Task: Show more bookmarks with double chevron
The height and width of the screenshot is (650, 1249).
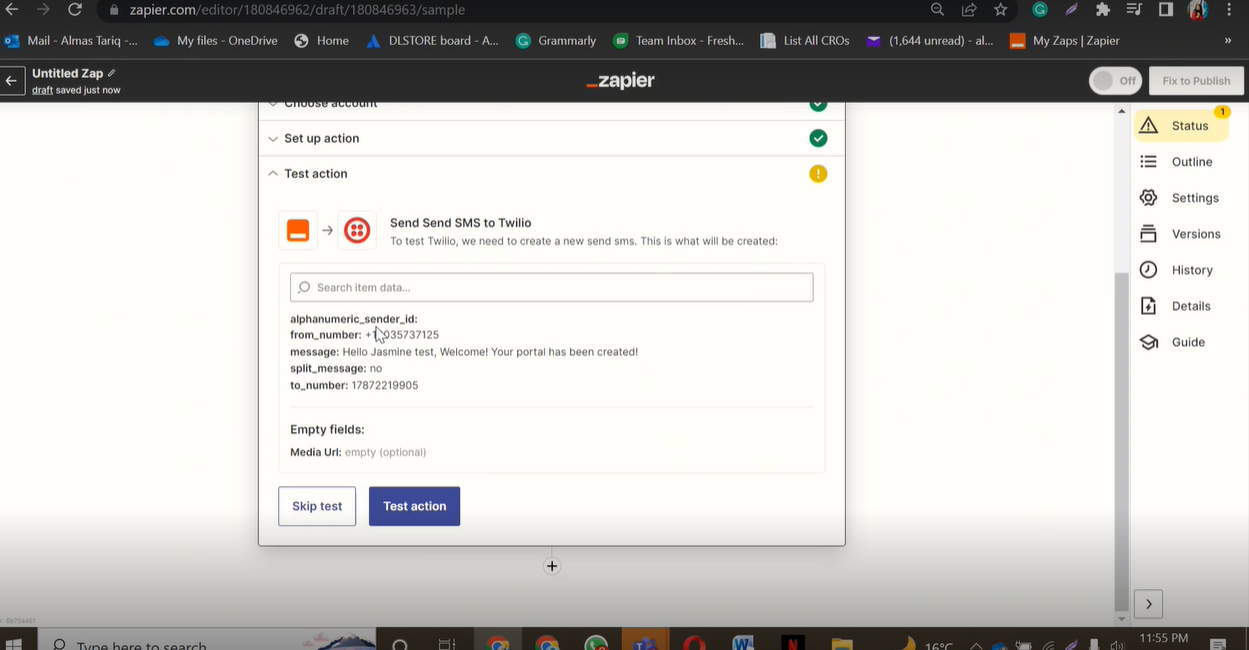Action: 1228,41
